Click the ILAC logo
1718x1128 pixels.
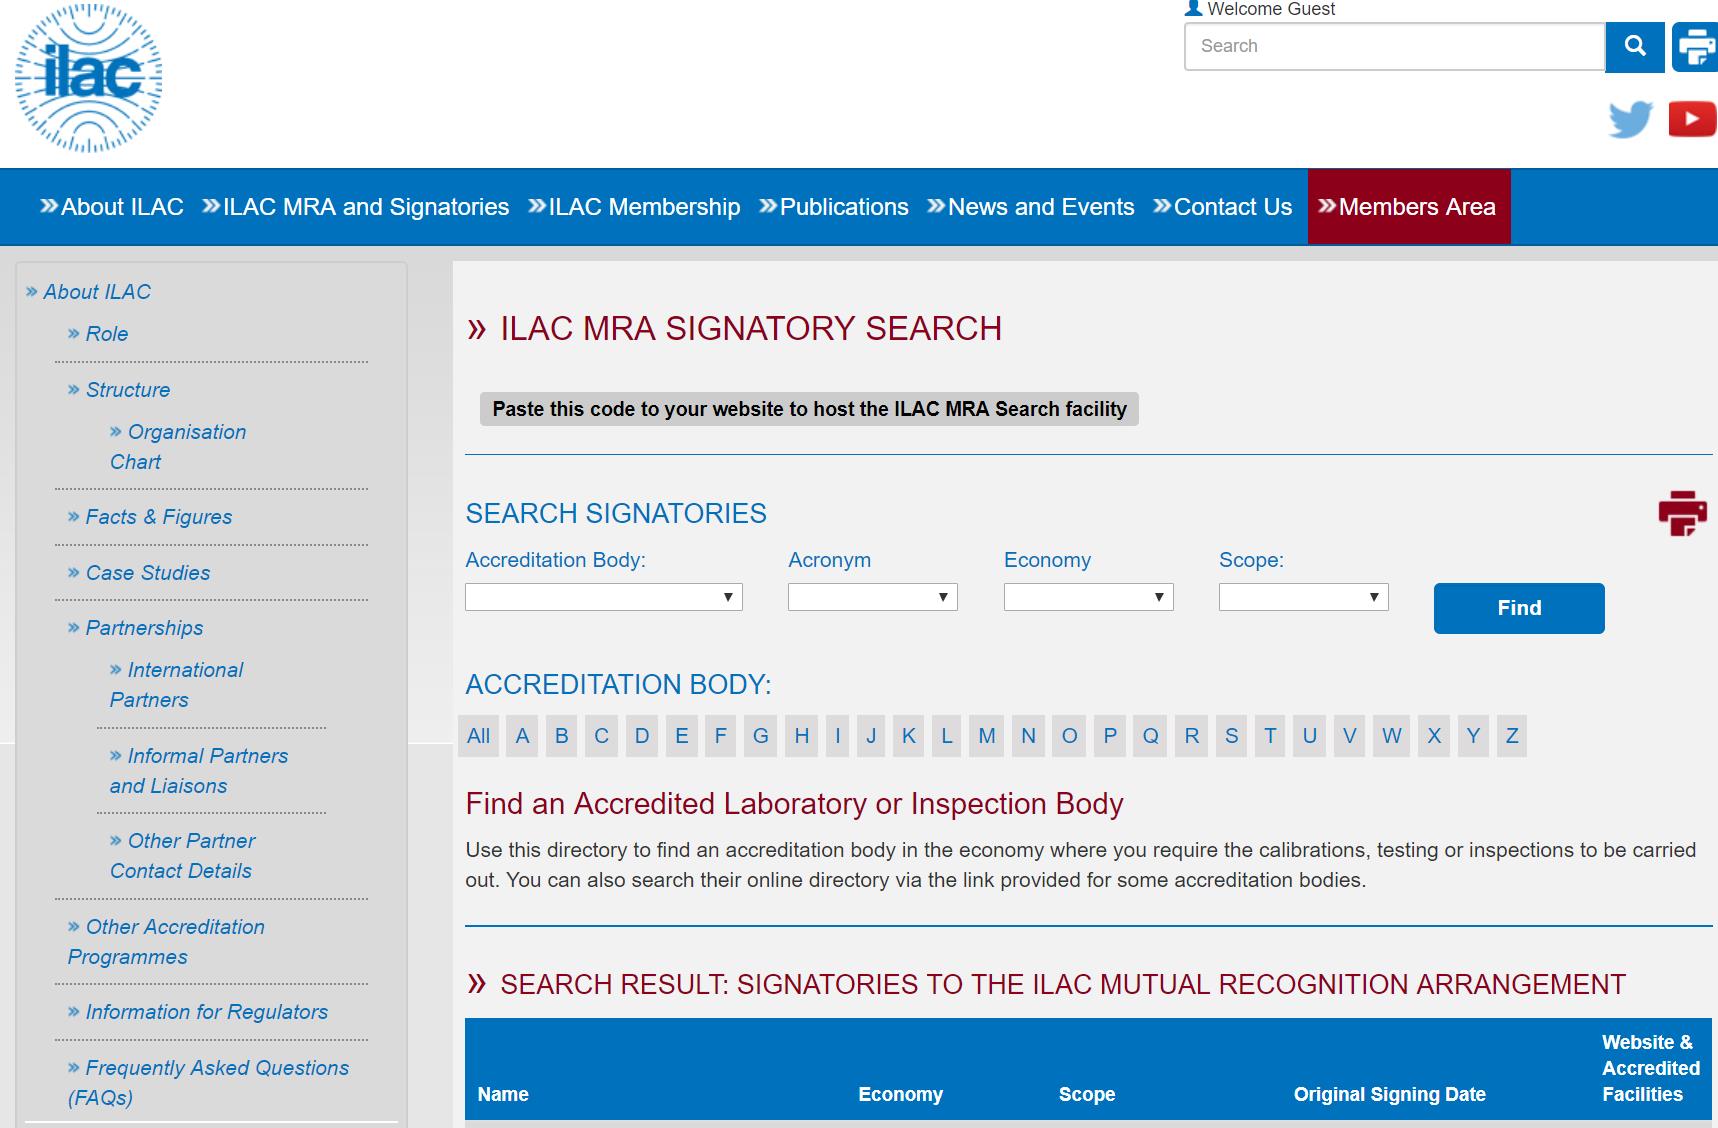[x=89, y=78]
